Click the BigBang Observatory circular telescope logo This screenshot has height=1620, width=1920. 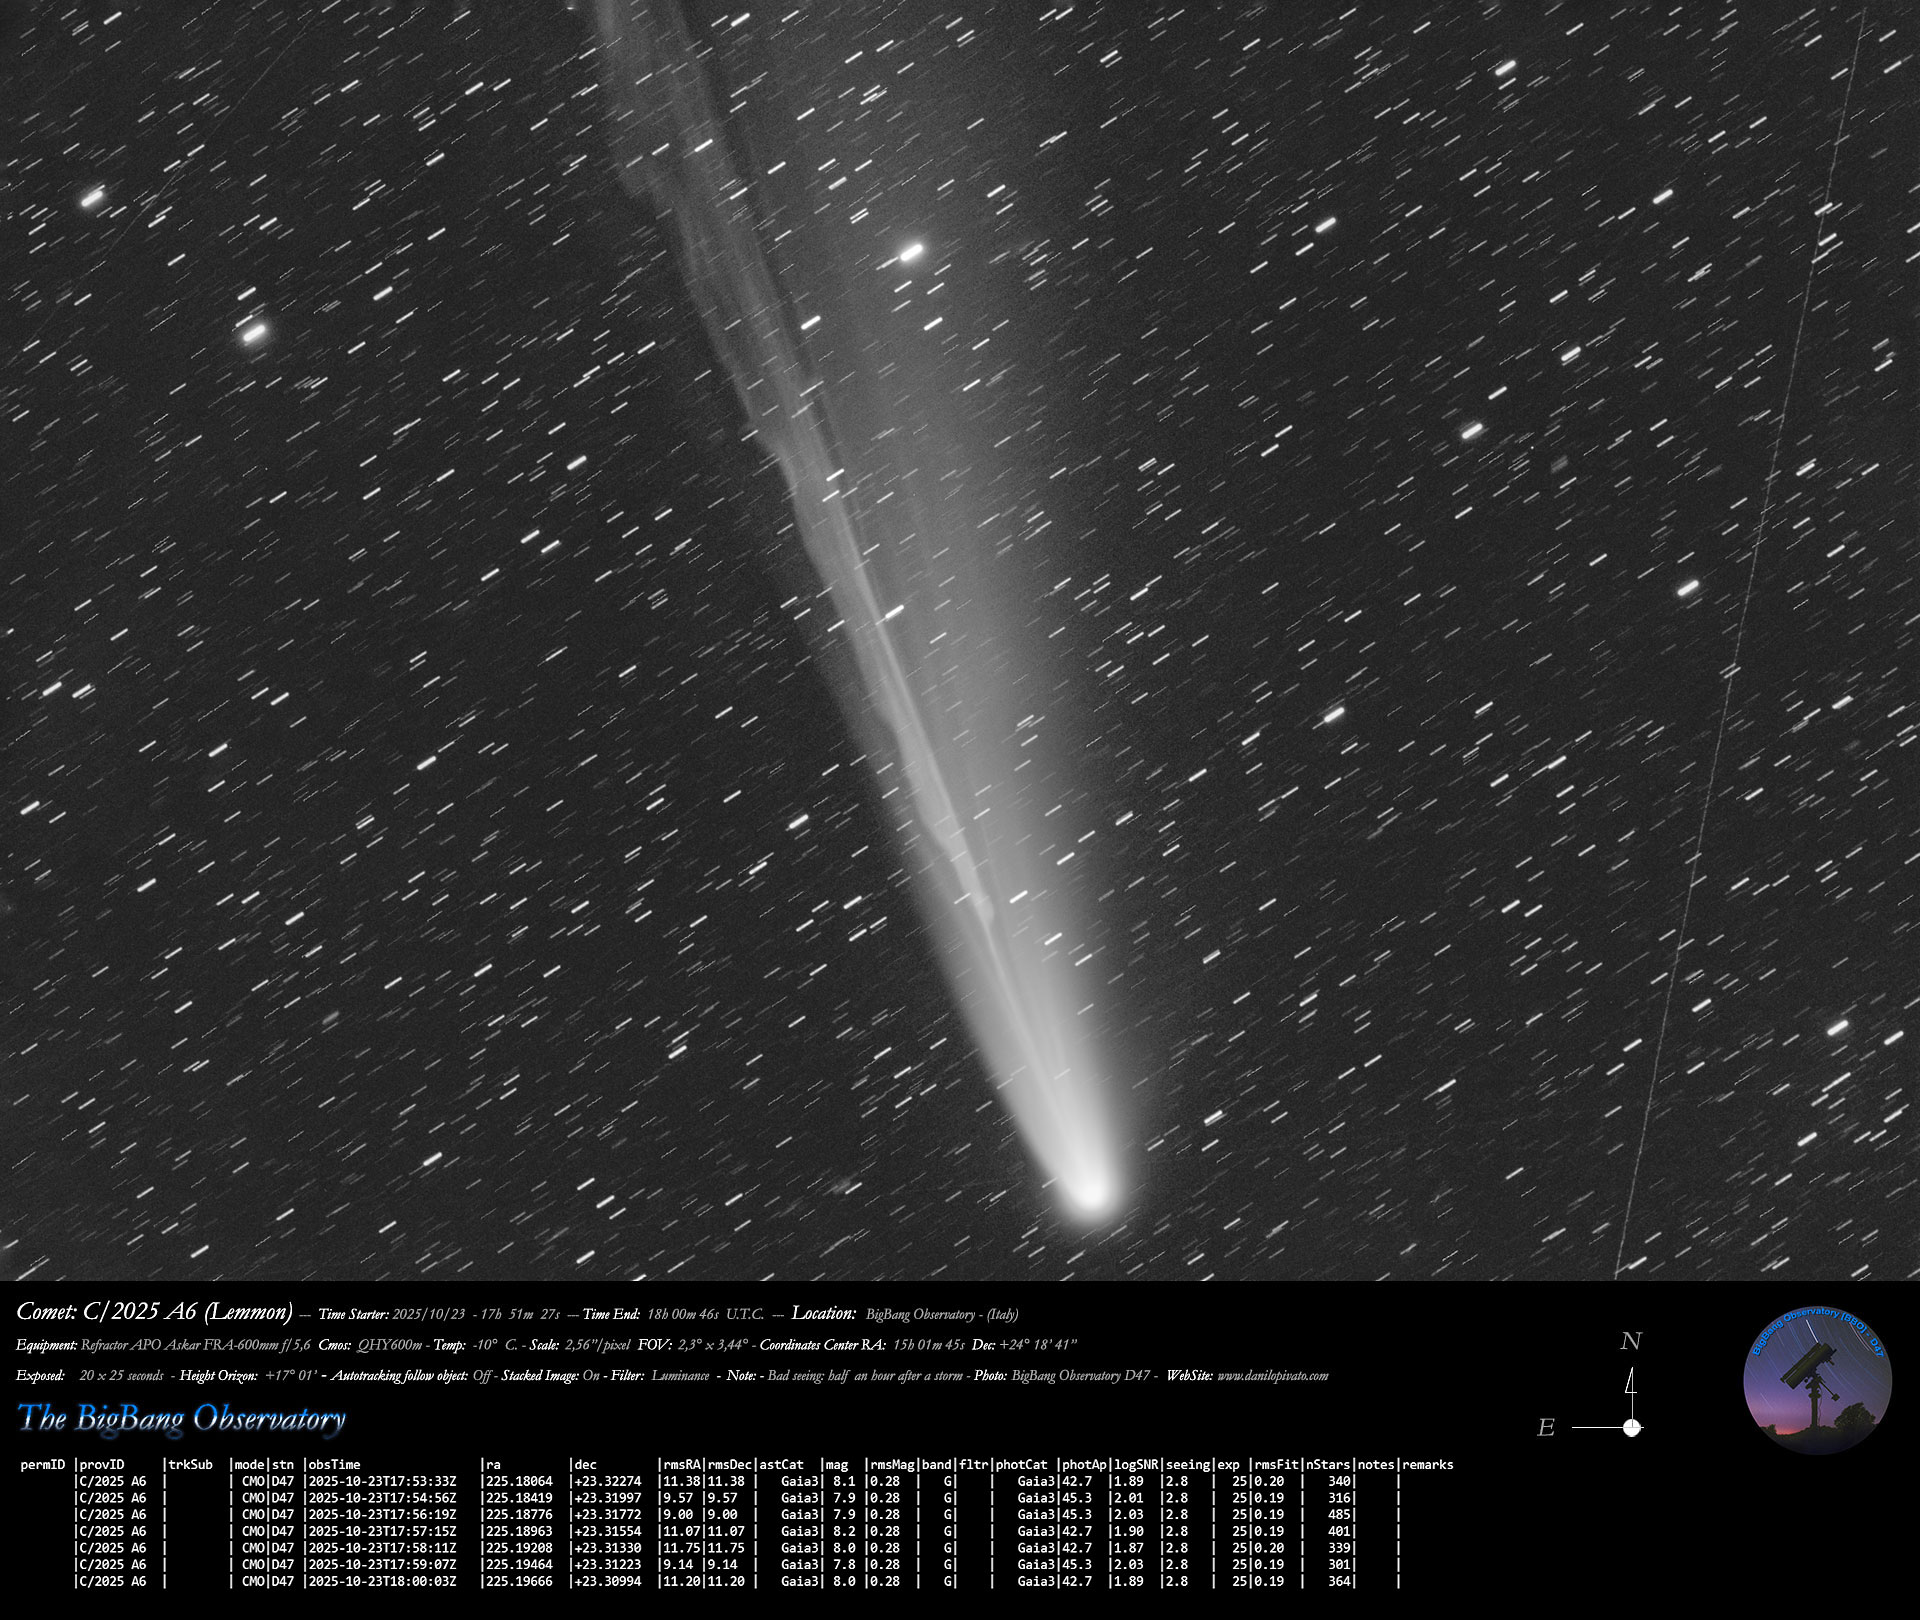point(1817,1382)
